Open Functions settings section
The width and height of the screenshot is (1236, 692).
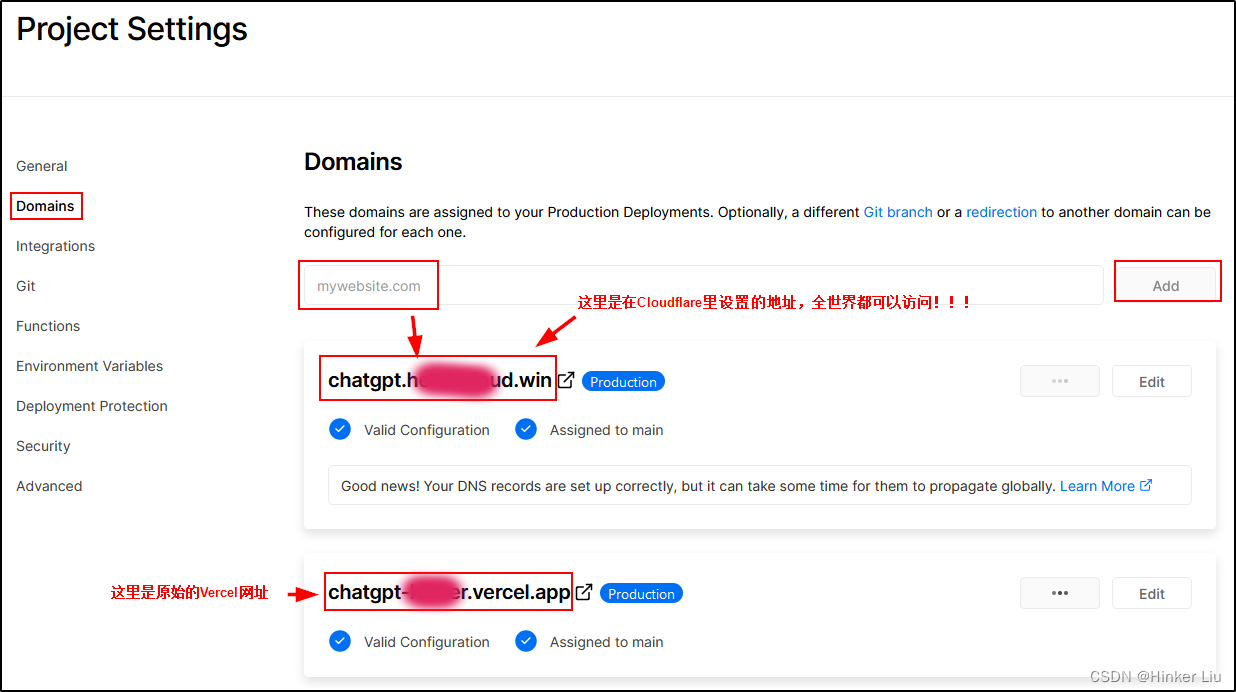pyautogui.click(x=48, y=326)
